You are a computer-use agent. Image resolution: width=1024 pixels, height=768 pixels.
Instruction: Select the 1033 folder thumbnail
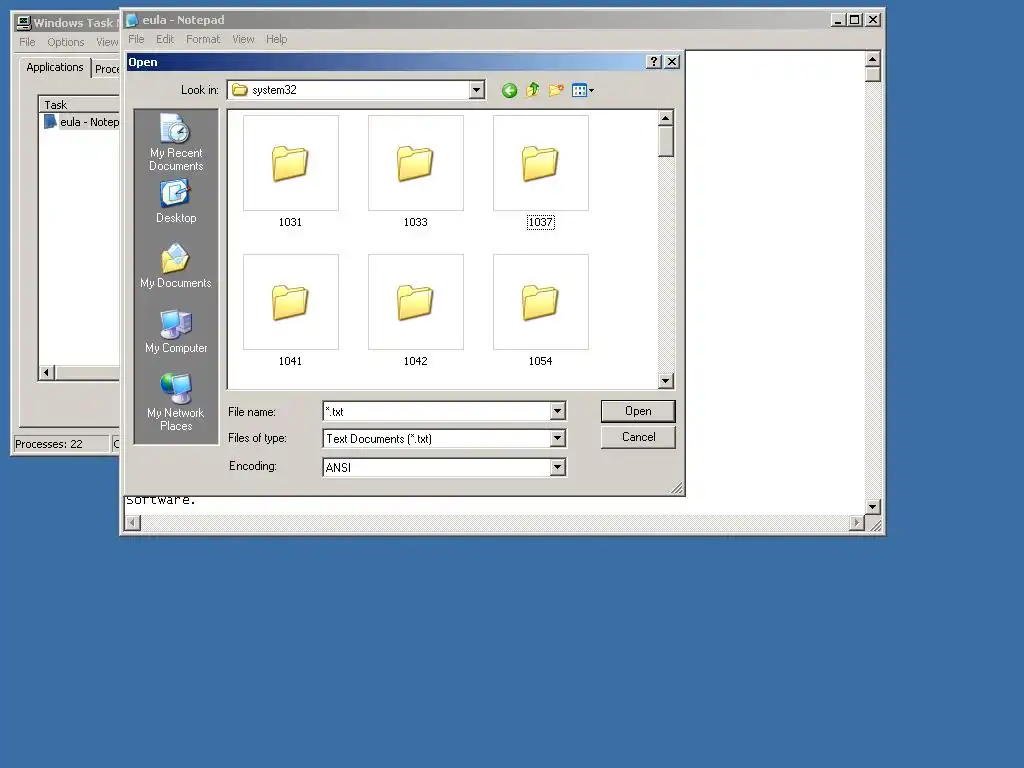point(415,163)
